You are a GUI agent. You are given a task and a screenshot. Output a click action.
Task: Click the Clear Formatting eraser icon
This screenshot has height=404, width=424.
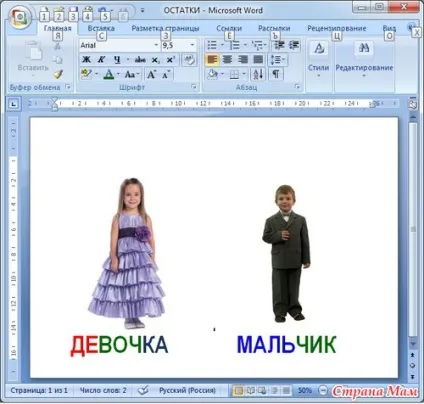[189, 60]
